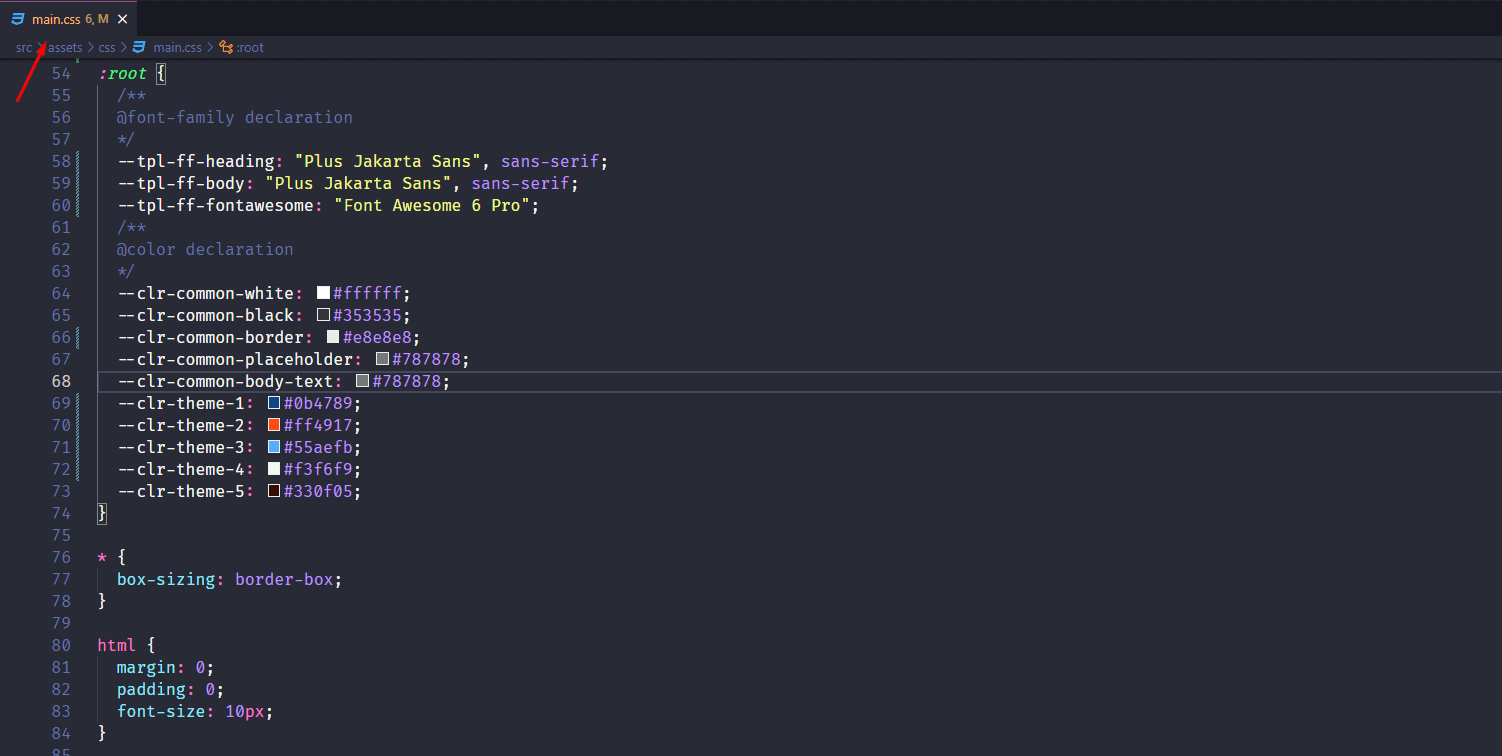Click line number 68 in gutter
Viewport: 1502px width, 756px height.
pyautogui.click(x=61, y=381)
